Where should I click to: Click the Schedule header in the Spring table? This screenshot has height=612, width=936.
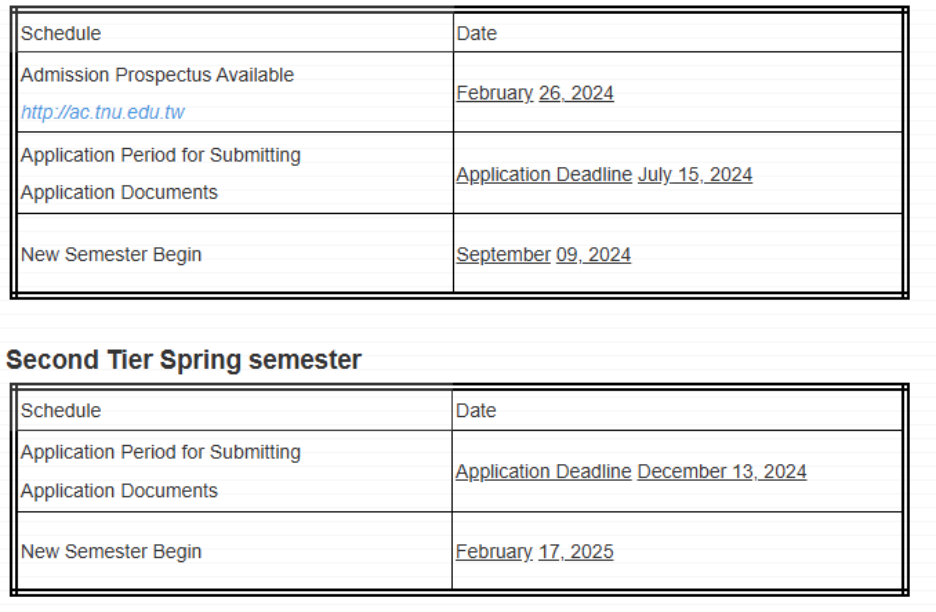(x=61, y=410)
